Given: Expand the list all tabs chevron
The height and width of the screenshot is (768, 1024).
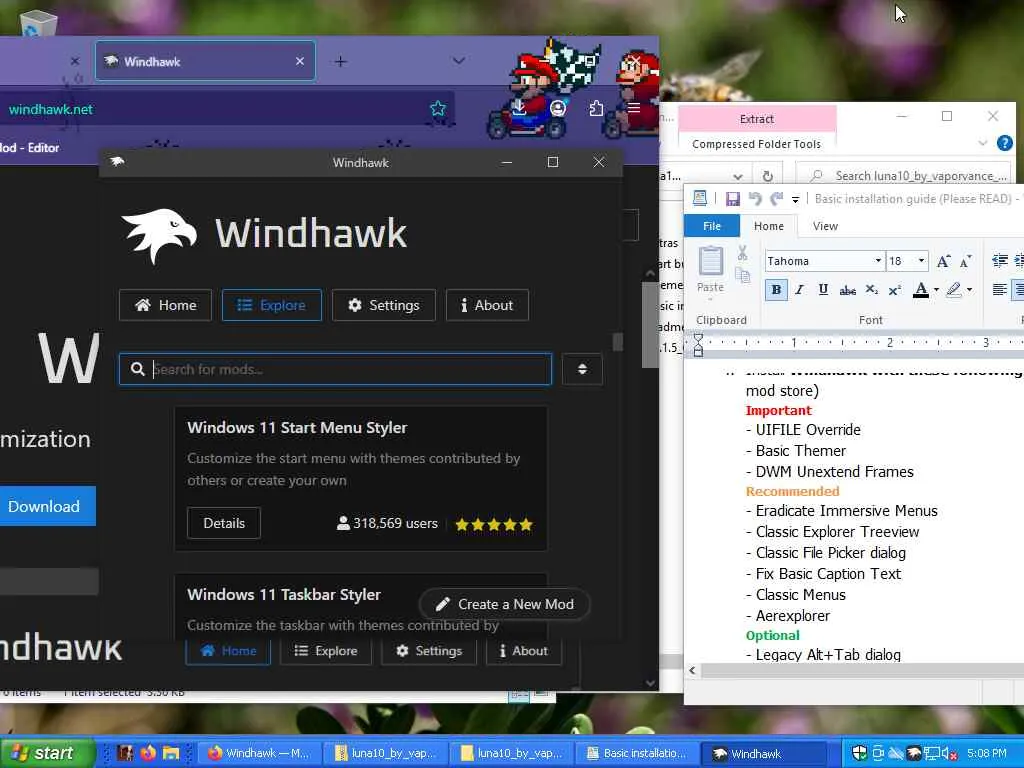Looking at the screenshot, I should 459,61.
